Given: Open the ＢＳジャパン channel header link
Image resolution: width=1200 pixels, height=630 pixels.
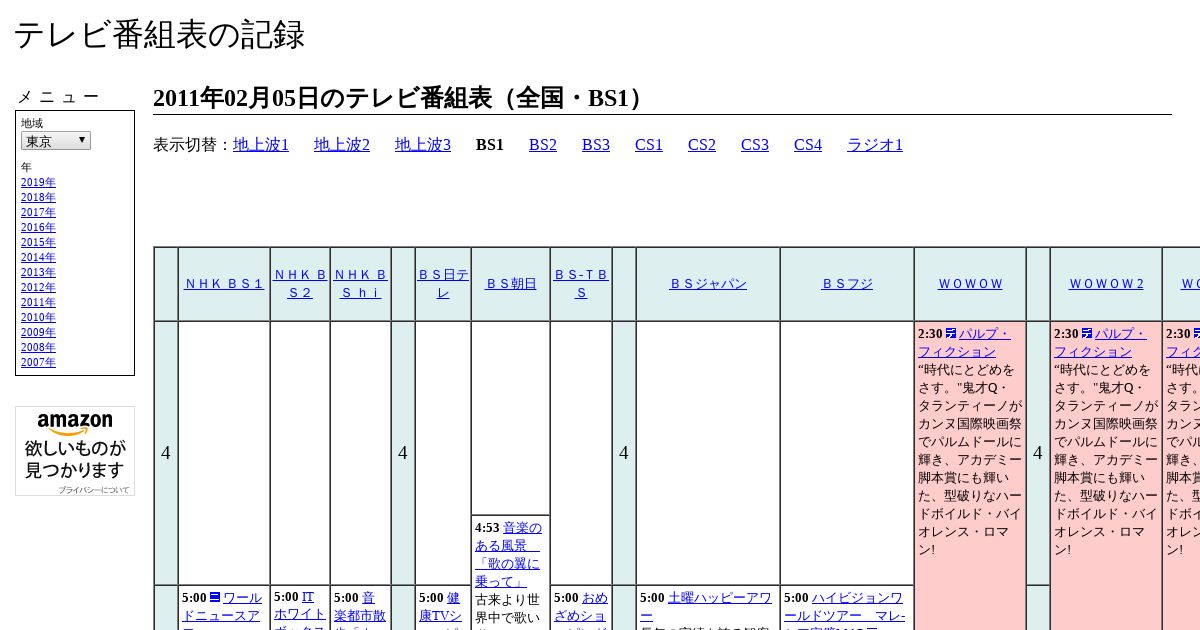Looking at the screenshot, I should tap(708, 284).
